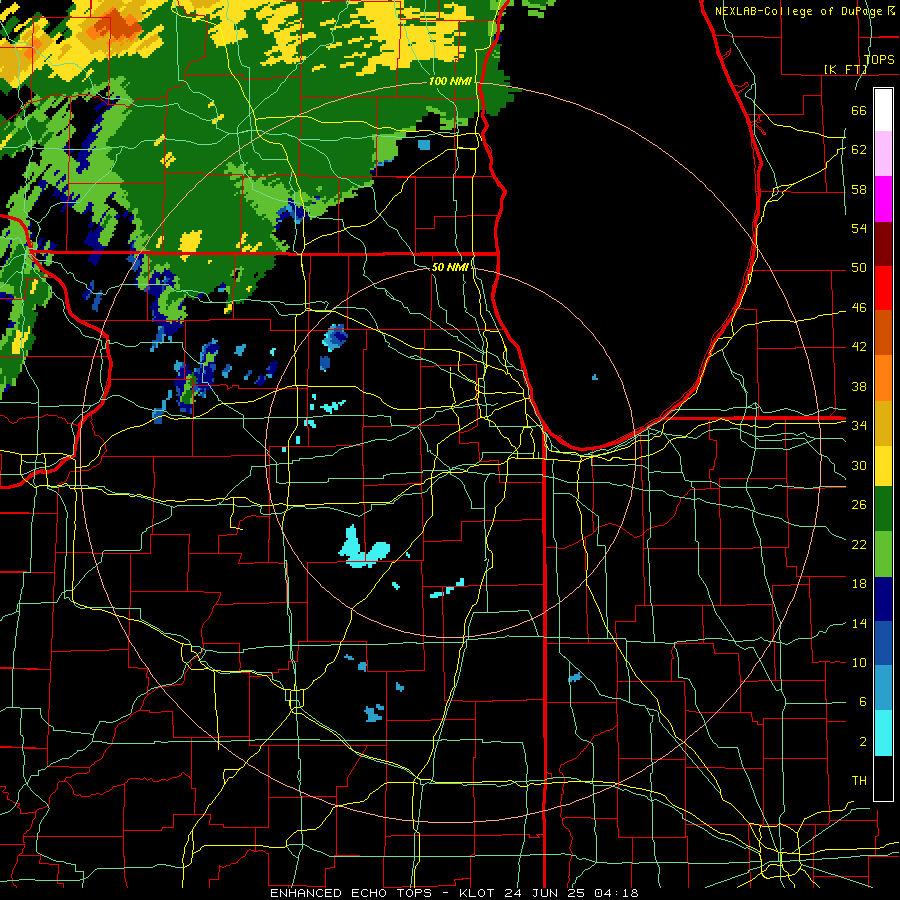Click the 62 value on legend scale

[x=859, y=150]
